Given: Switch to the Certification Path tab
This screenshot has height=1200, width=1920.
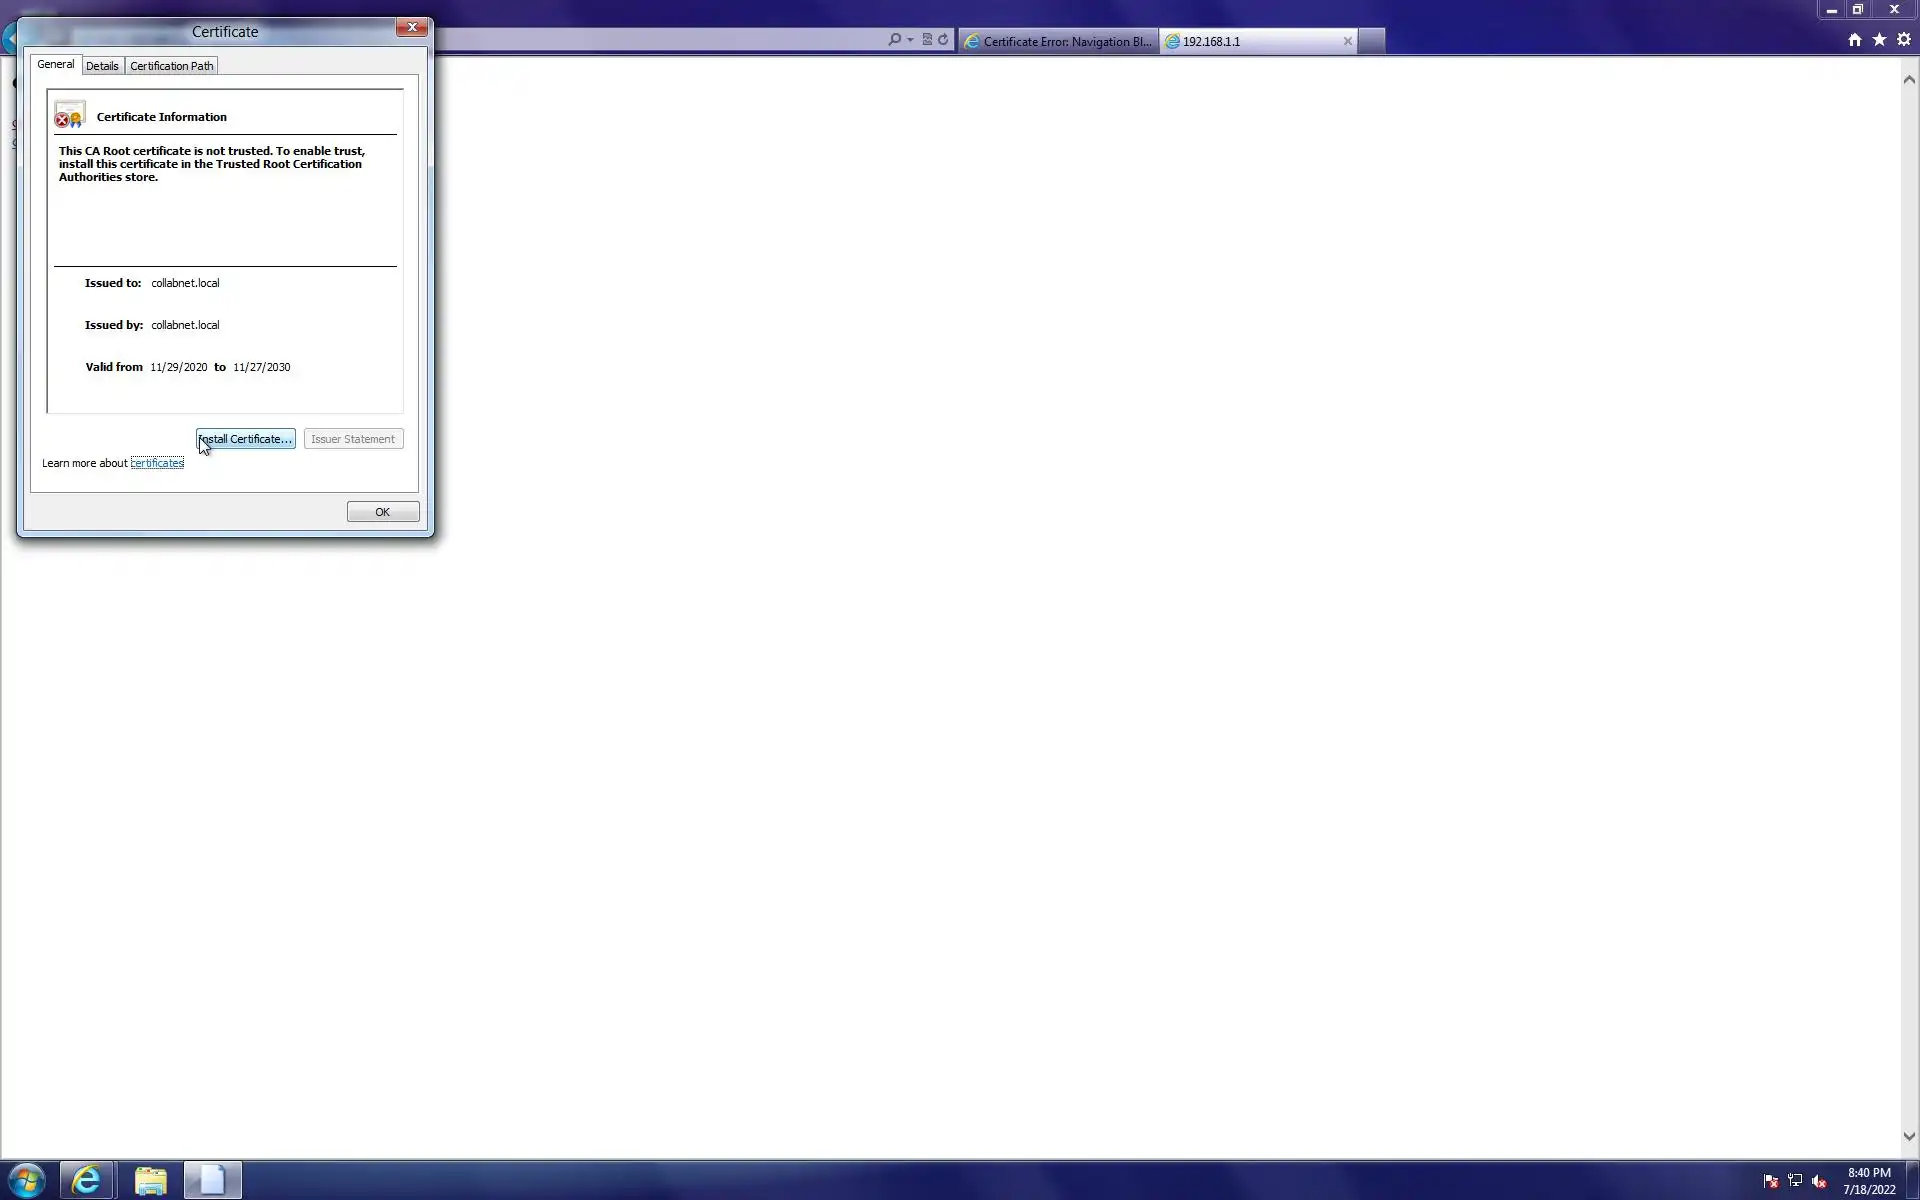Looking at the screenshot, I should click(x=171, y=66).
